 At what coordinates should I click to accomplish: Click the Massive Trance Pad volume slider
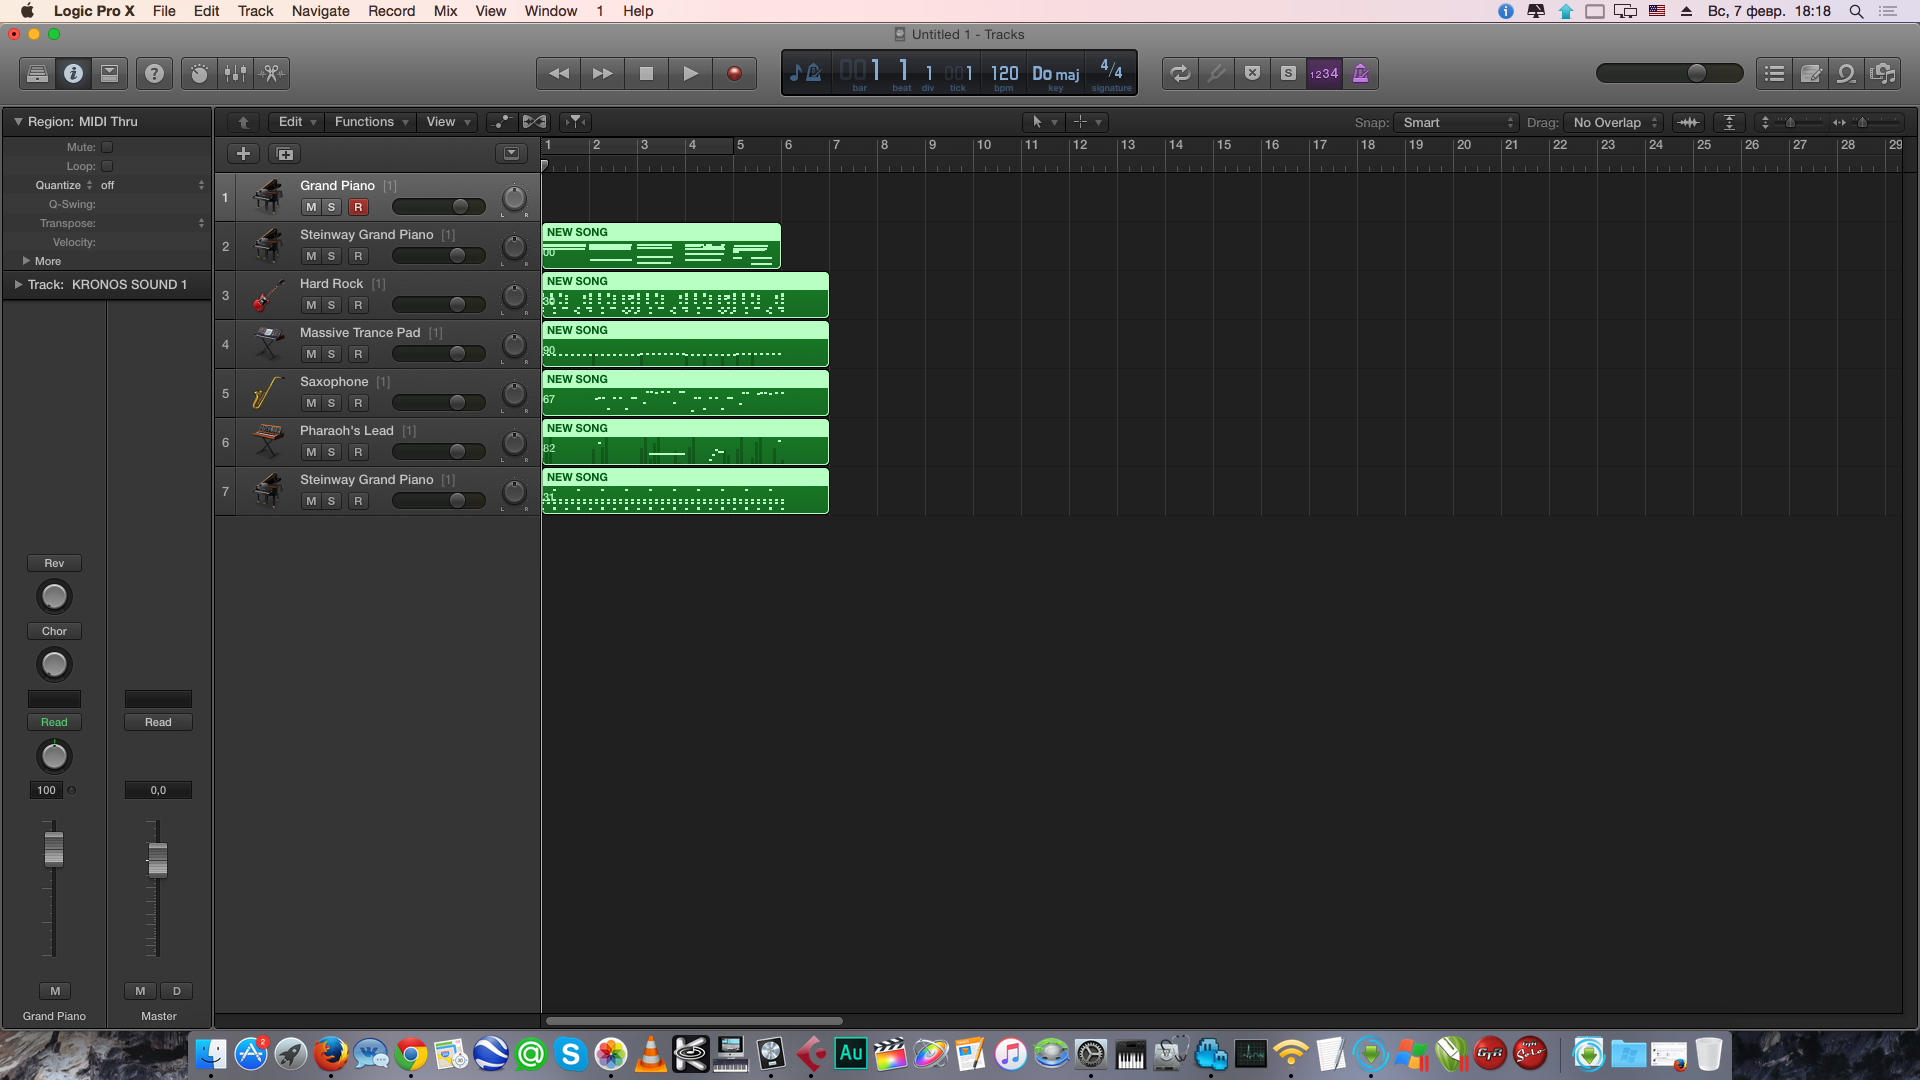click(x=438, y=354)
